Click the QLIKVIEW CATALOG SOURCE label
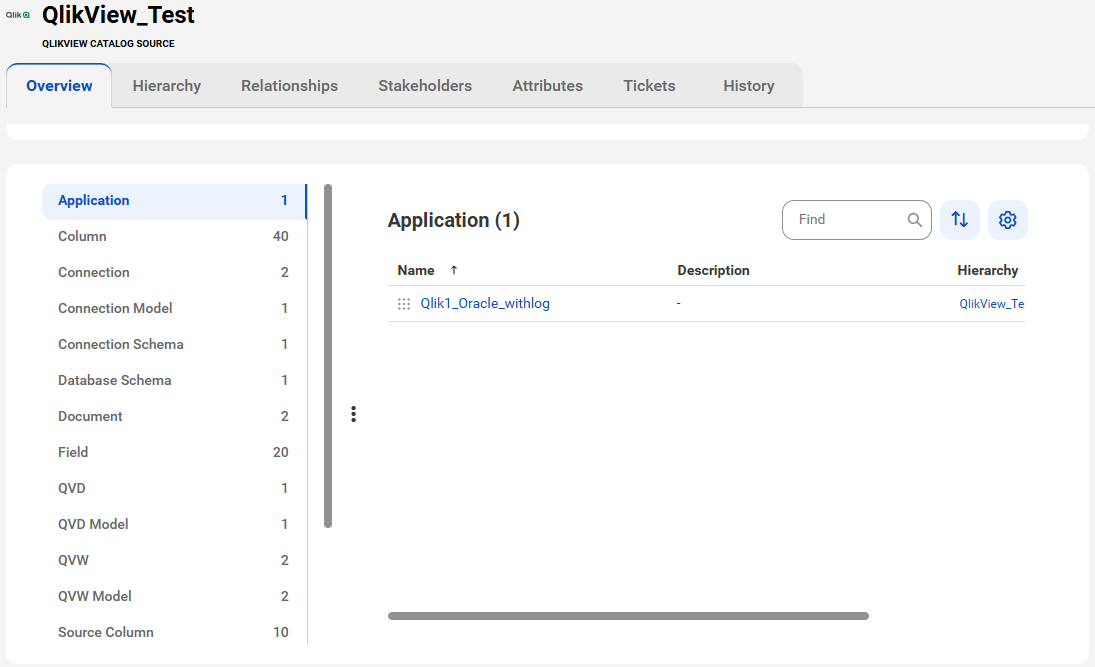Viewport: 1095px width, 667px height. pyautogui.click(x=108, y=43)
